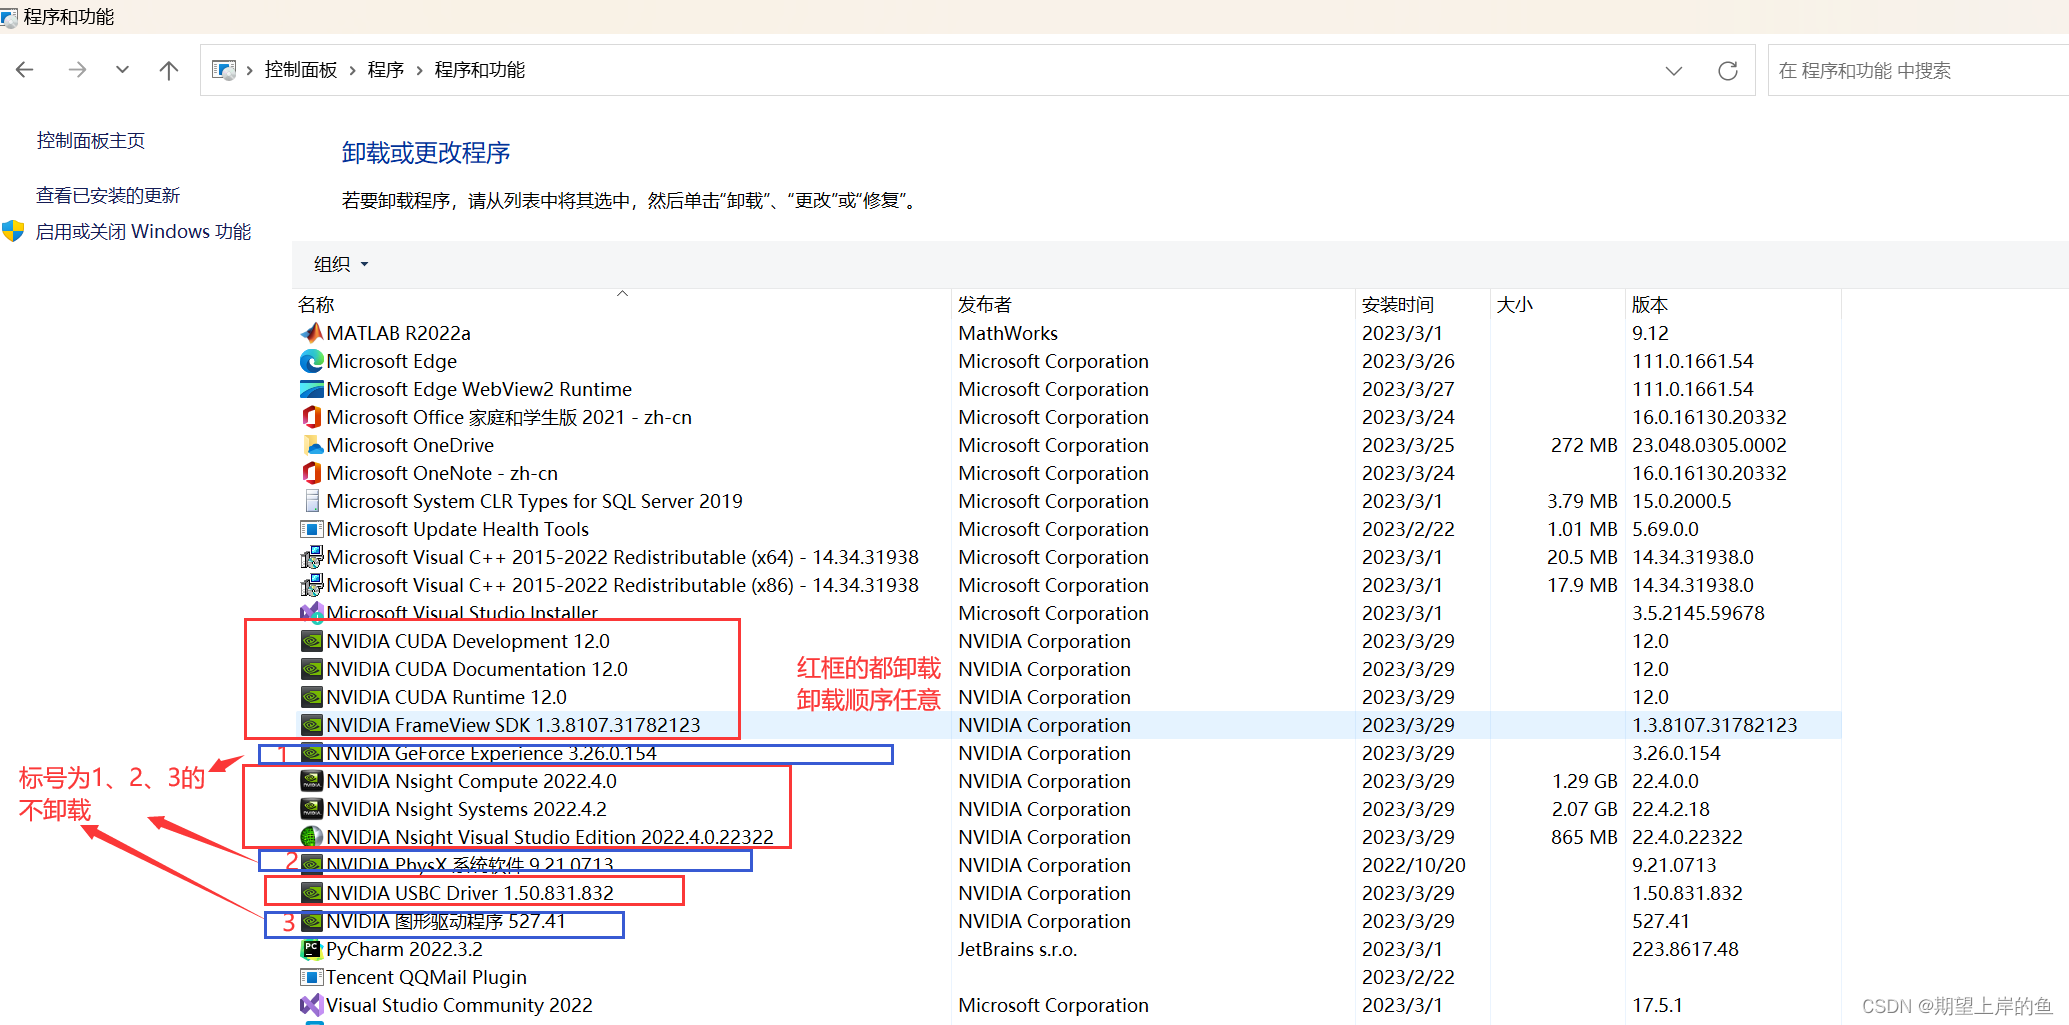Click the Visual Studio Community 2022 icon

point(312,1005)
